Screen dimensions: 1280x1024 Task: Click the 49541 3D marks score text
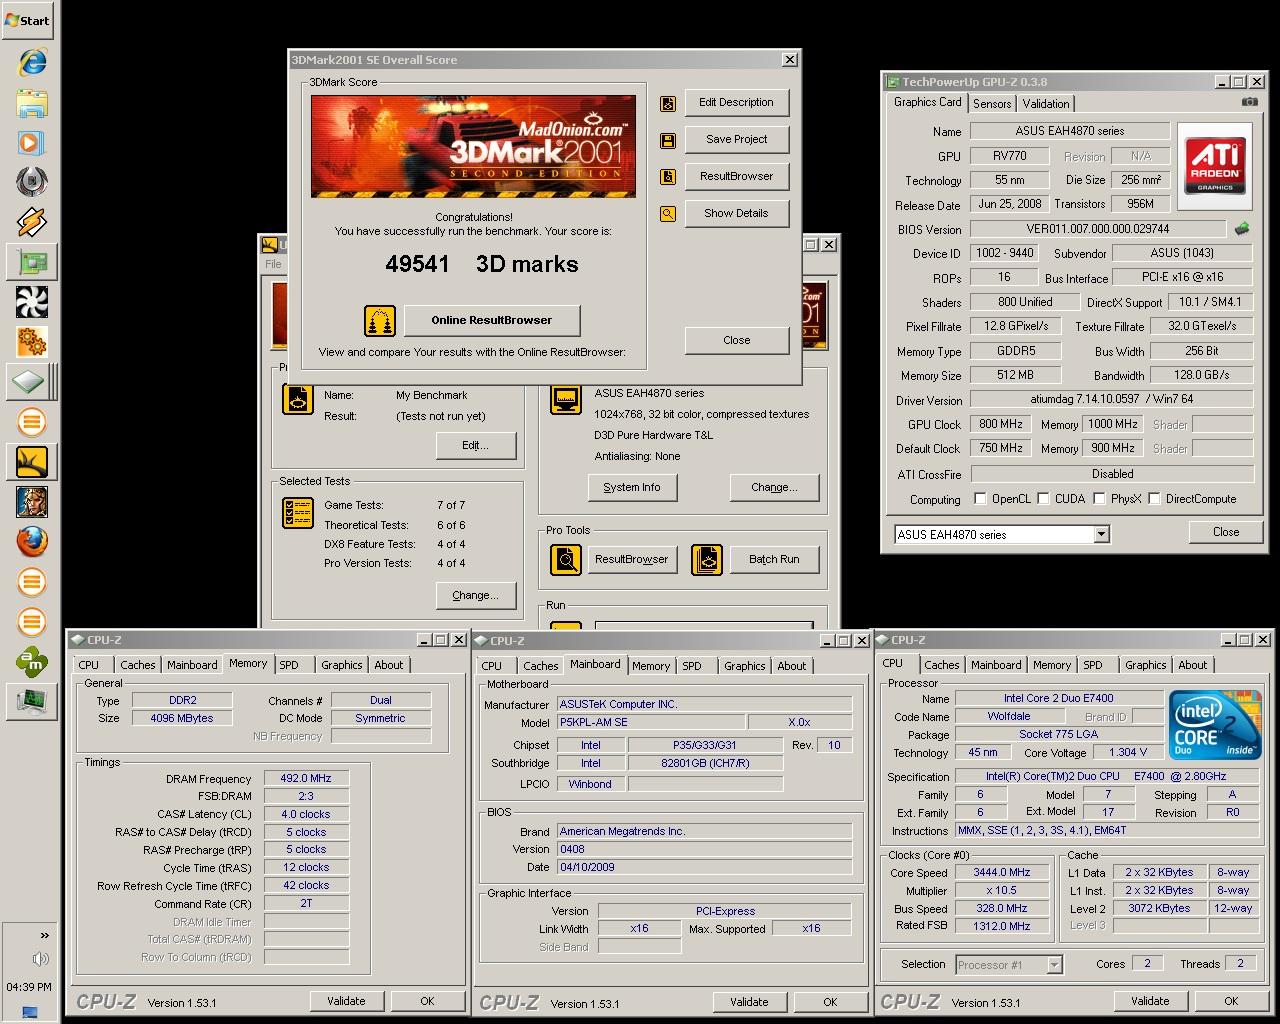[x=482, y=264]
